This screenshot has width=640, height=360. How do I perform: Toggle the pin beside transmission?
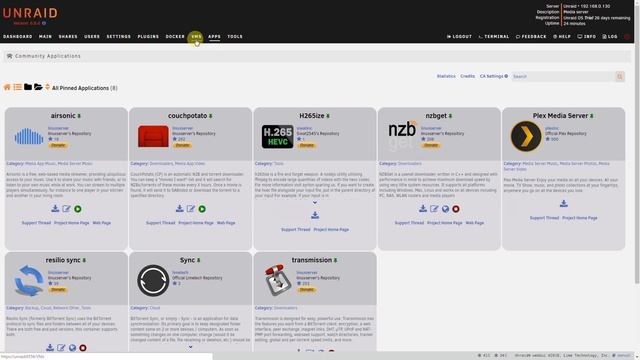[336, 260]
